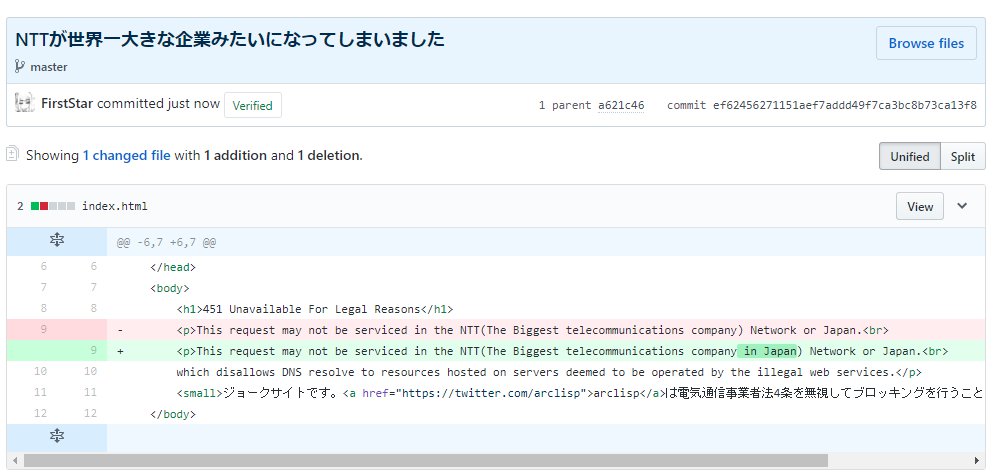Click the twitter.com/arclisp href text
The width and height of the screenshot is (999, 476).
489,393
